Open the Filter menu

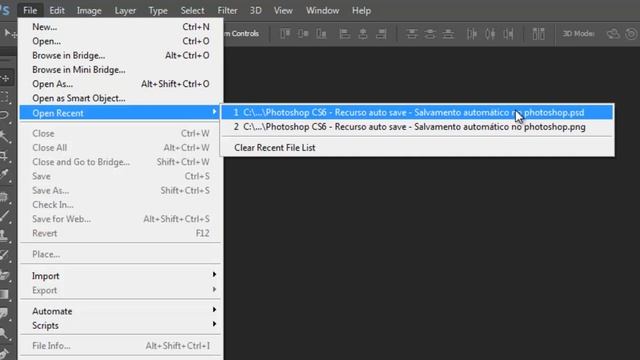tap(227, 11)
